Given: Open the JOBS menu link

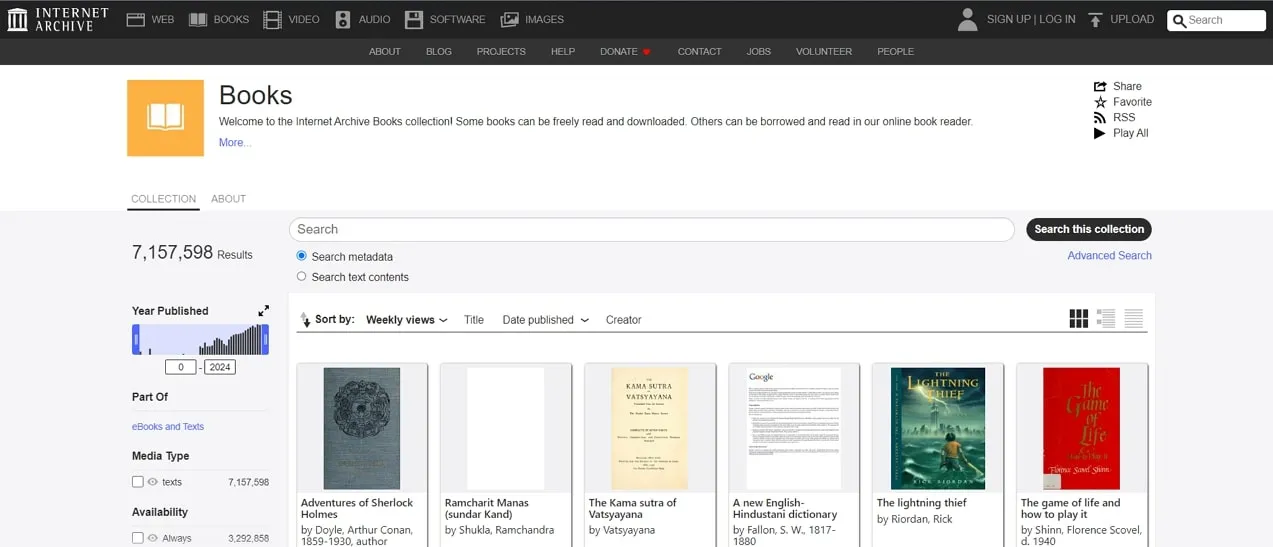Looking at the screenshot, I should coord(759,52).
